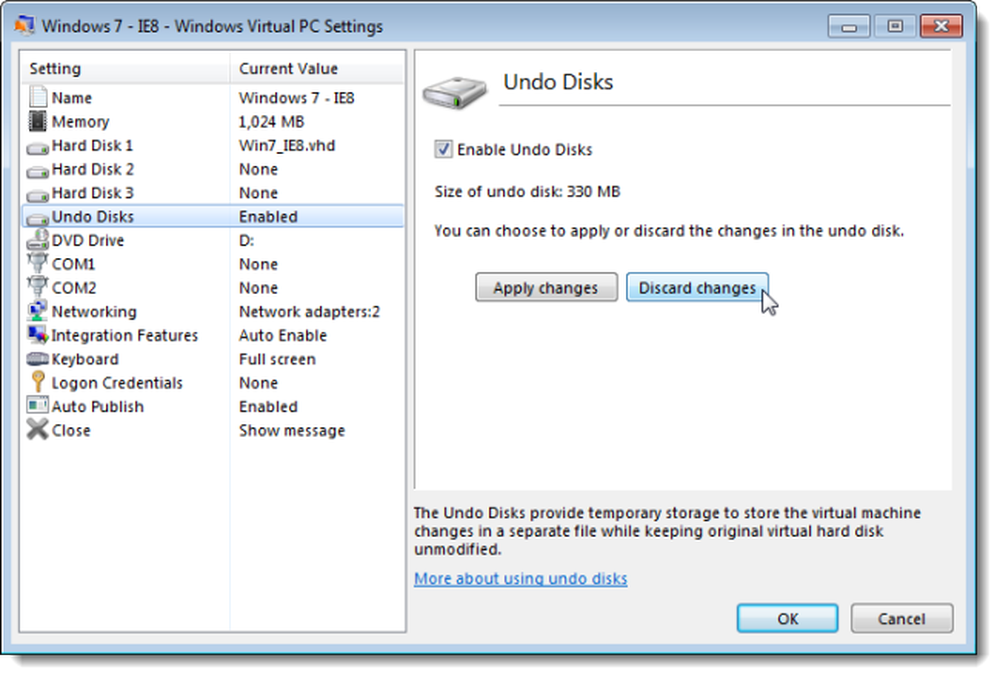This screenshot has height=678, width=1000.
Task: Cancel the settings dialog
Action: [x=902, y=619]
